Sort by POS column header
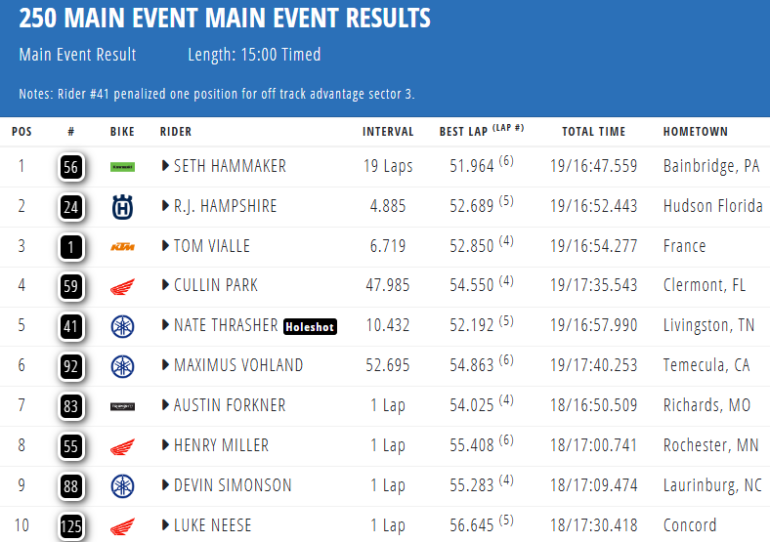770x542 pixels. (x=22, y=131)
